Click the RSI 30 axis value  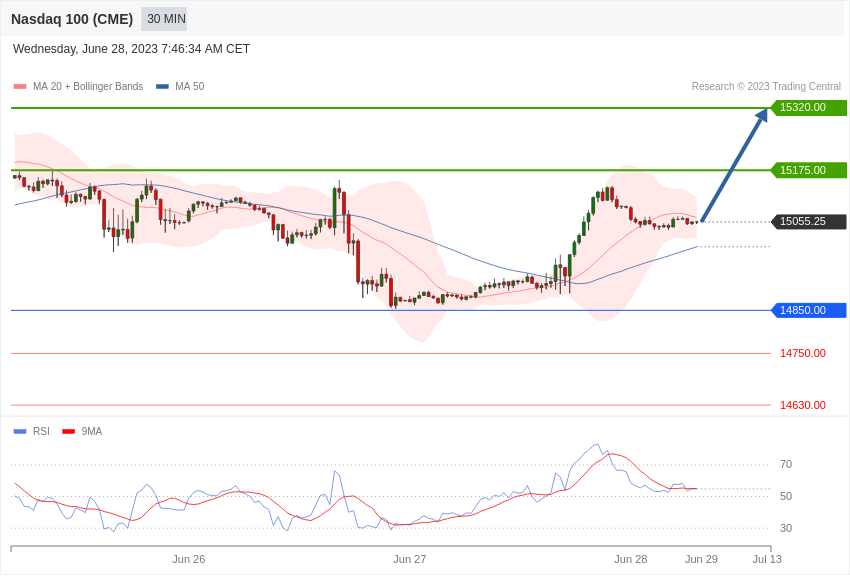point(786,528)
